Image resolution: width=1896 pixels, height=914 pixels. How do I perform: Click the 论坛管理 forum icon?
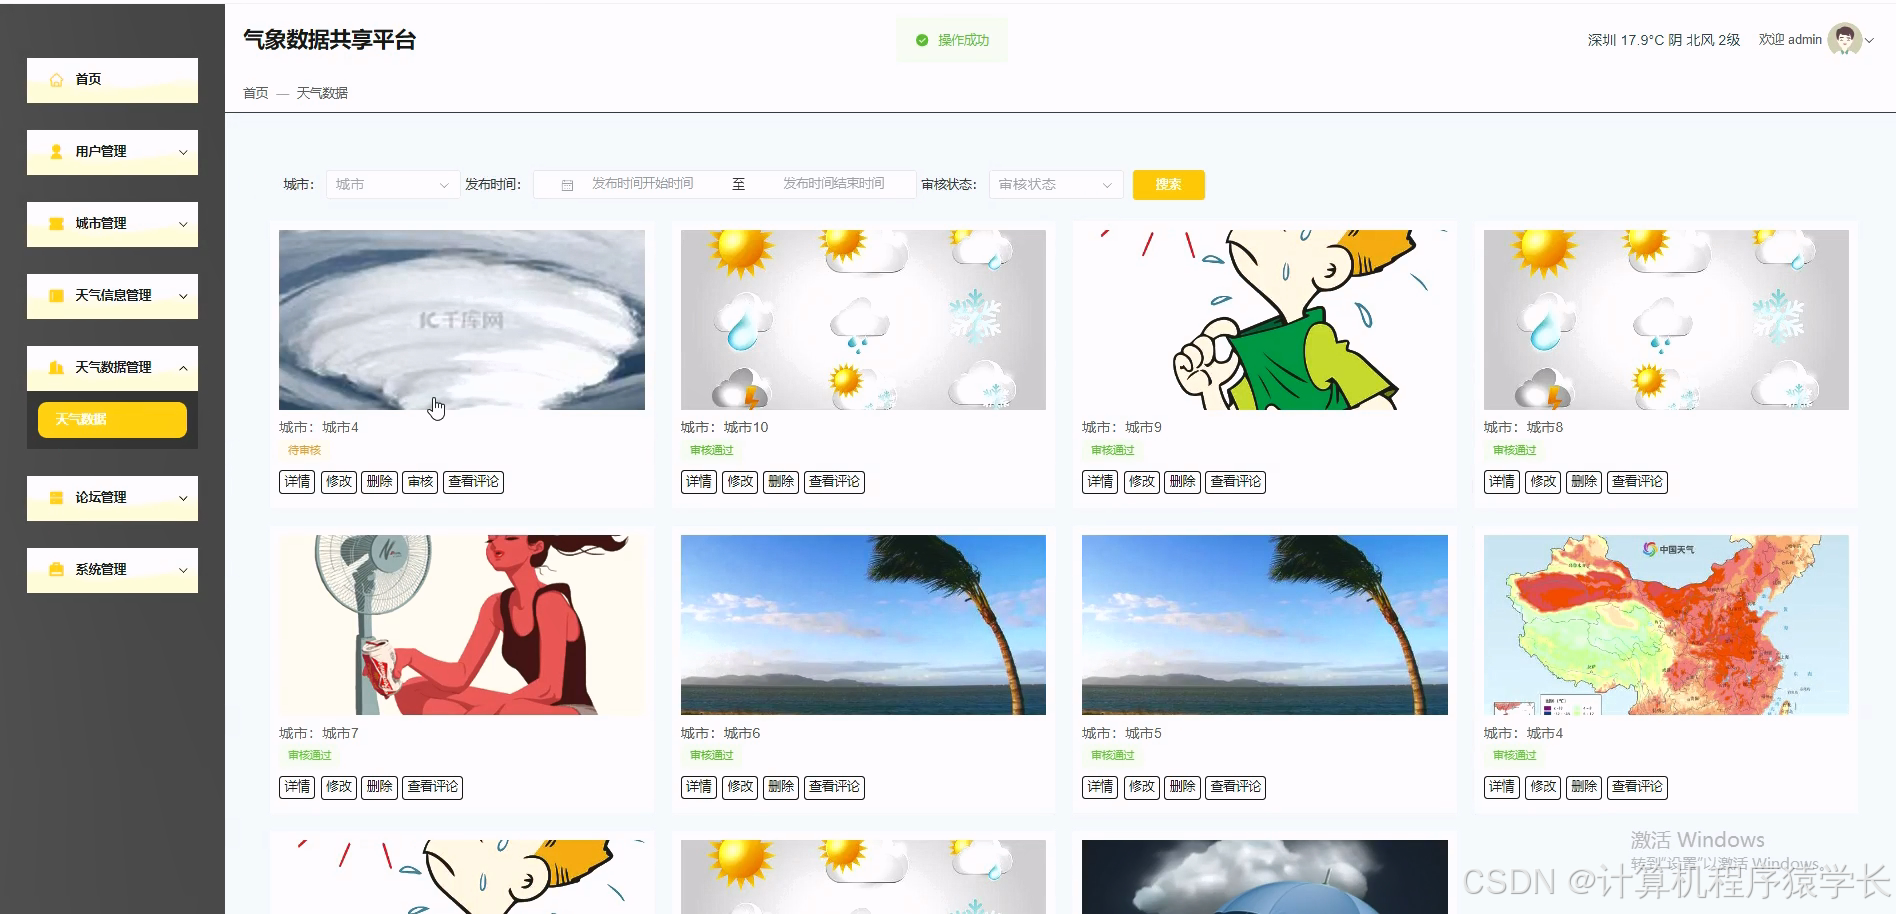coord(56,497)
